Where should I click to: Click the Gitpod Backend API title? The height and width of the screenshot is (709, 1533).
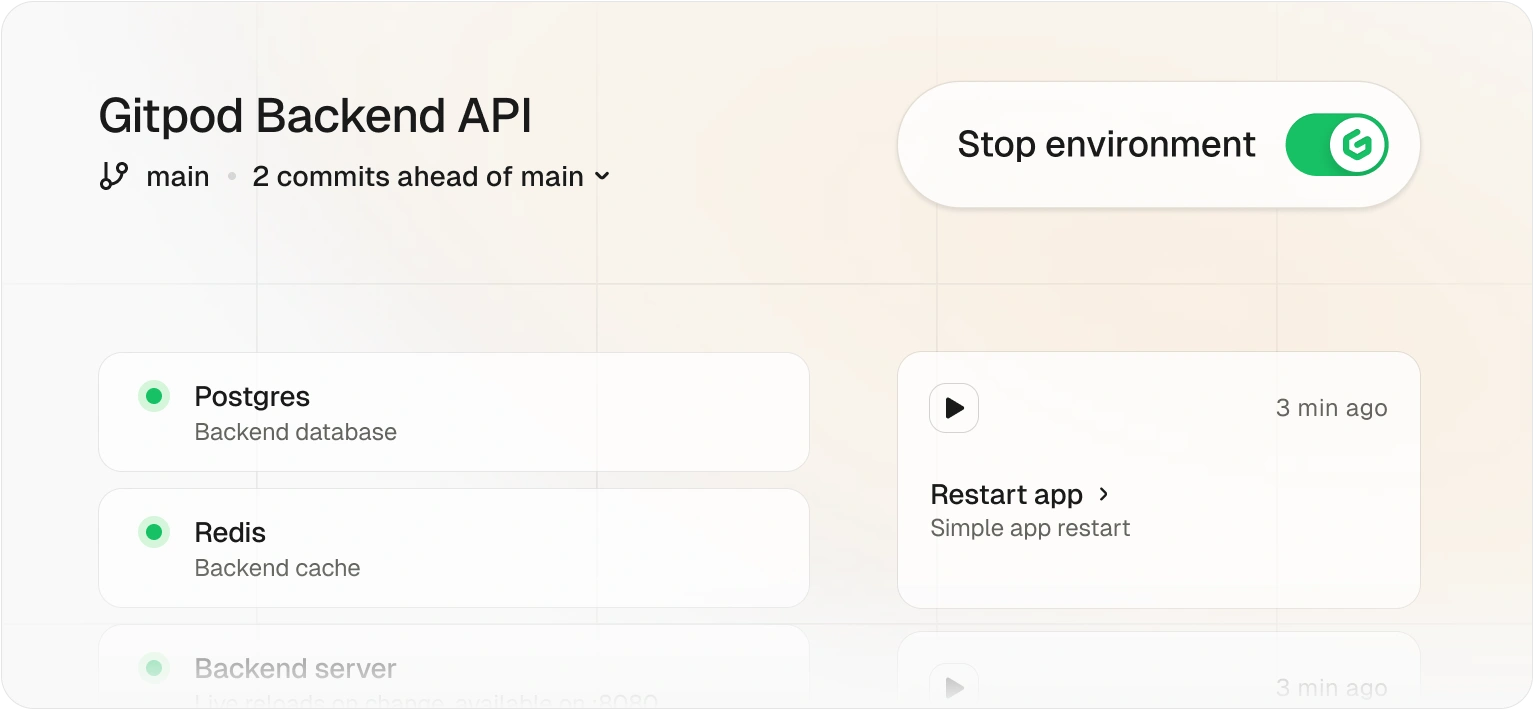(x=315, y=117)
